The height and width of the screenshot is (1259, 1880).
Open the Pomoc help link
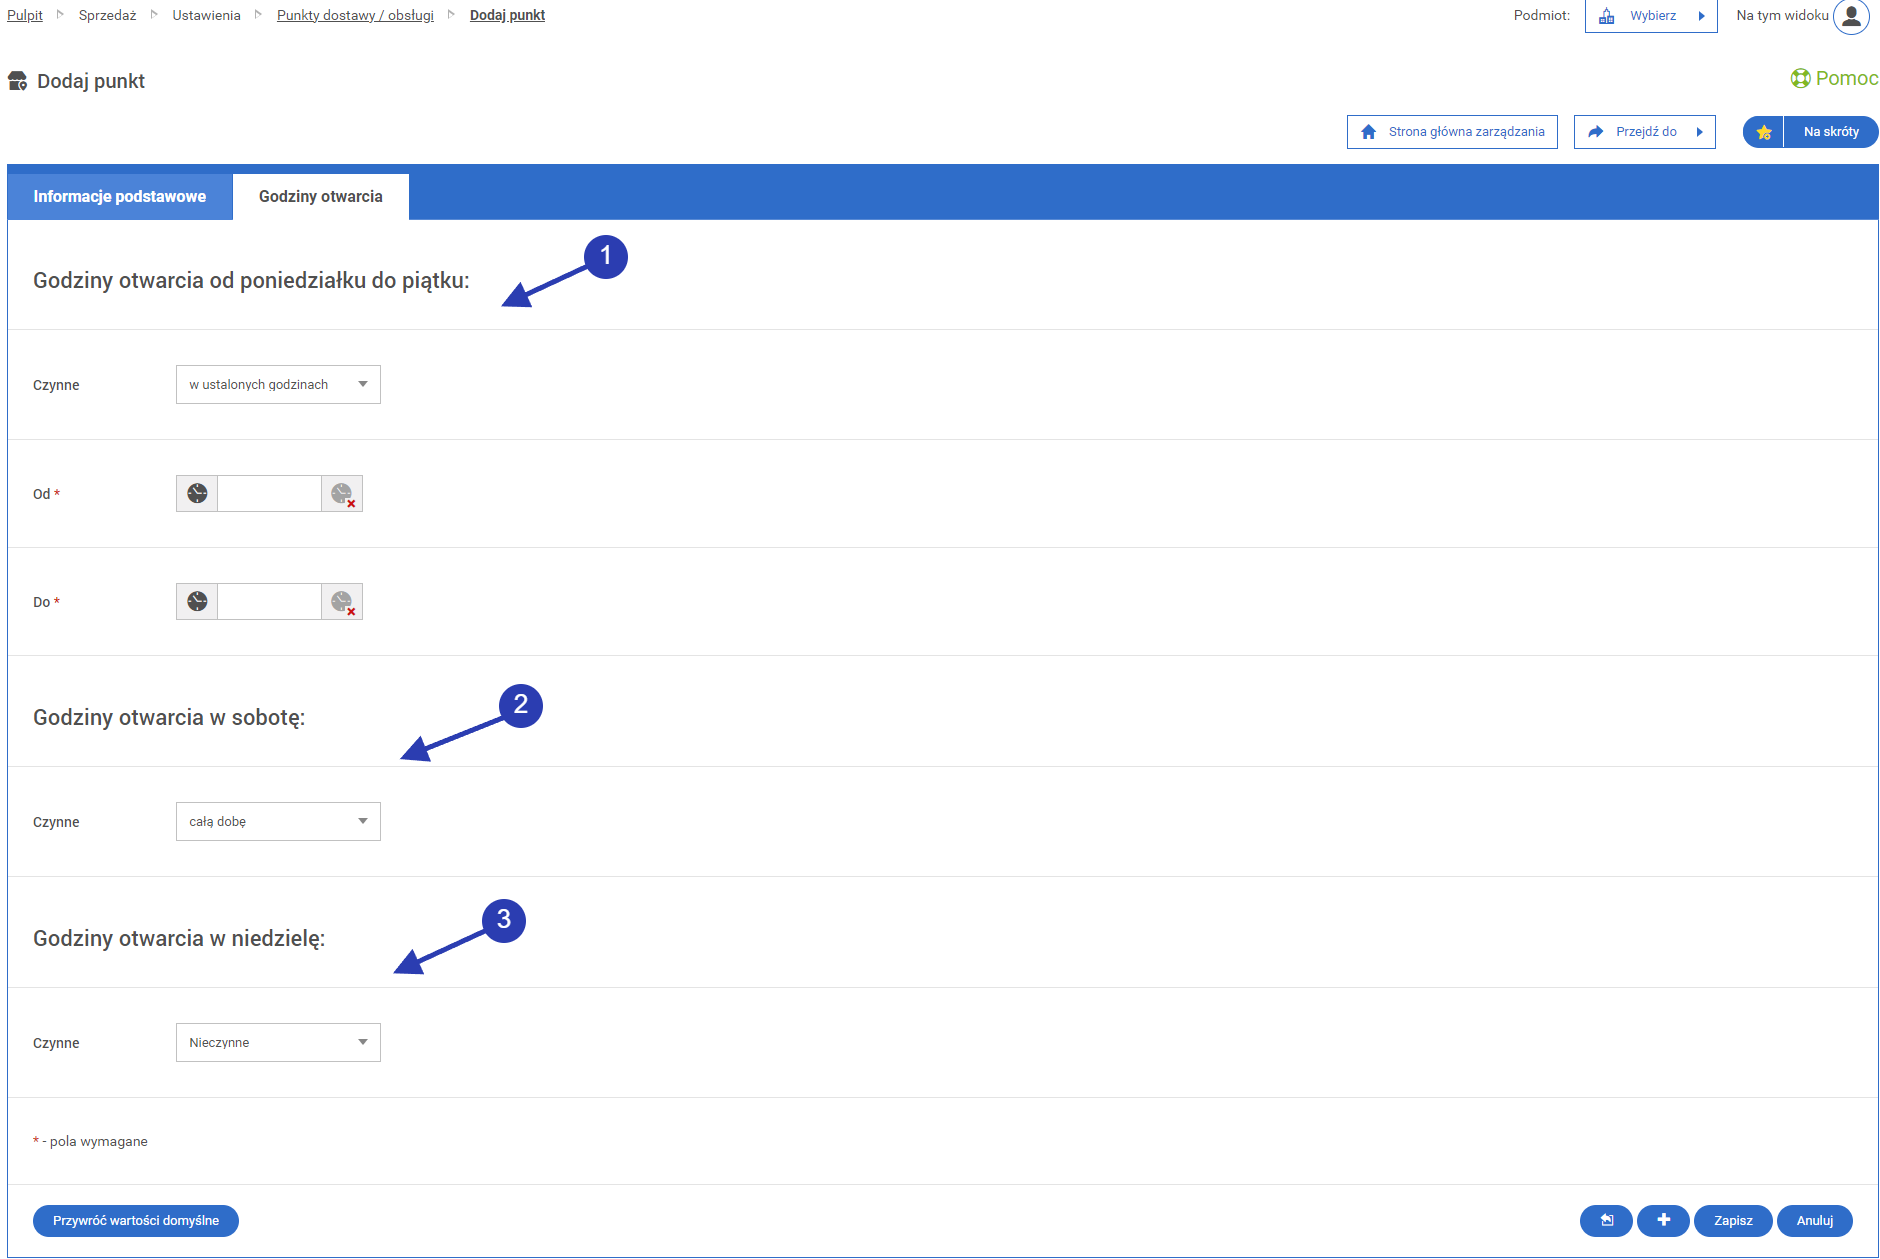1834,78
